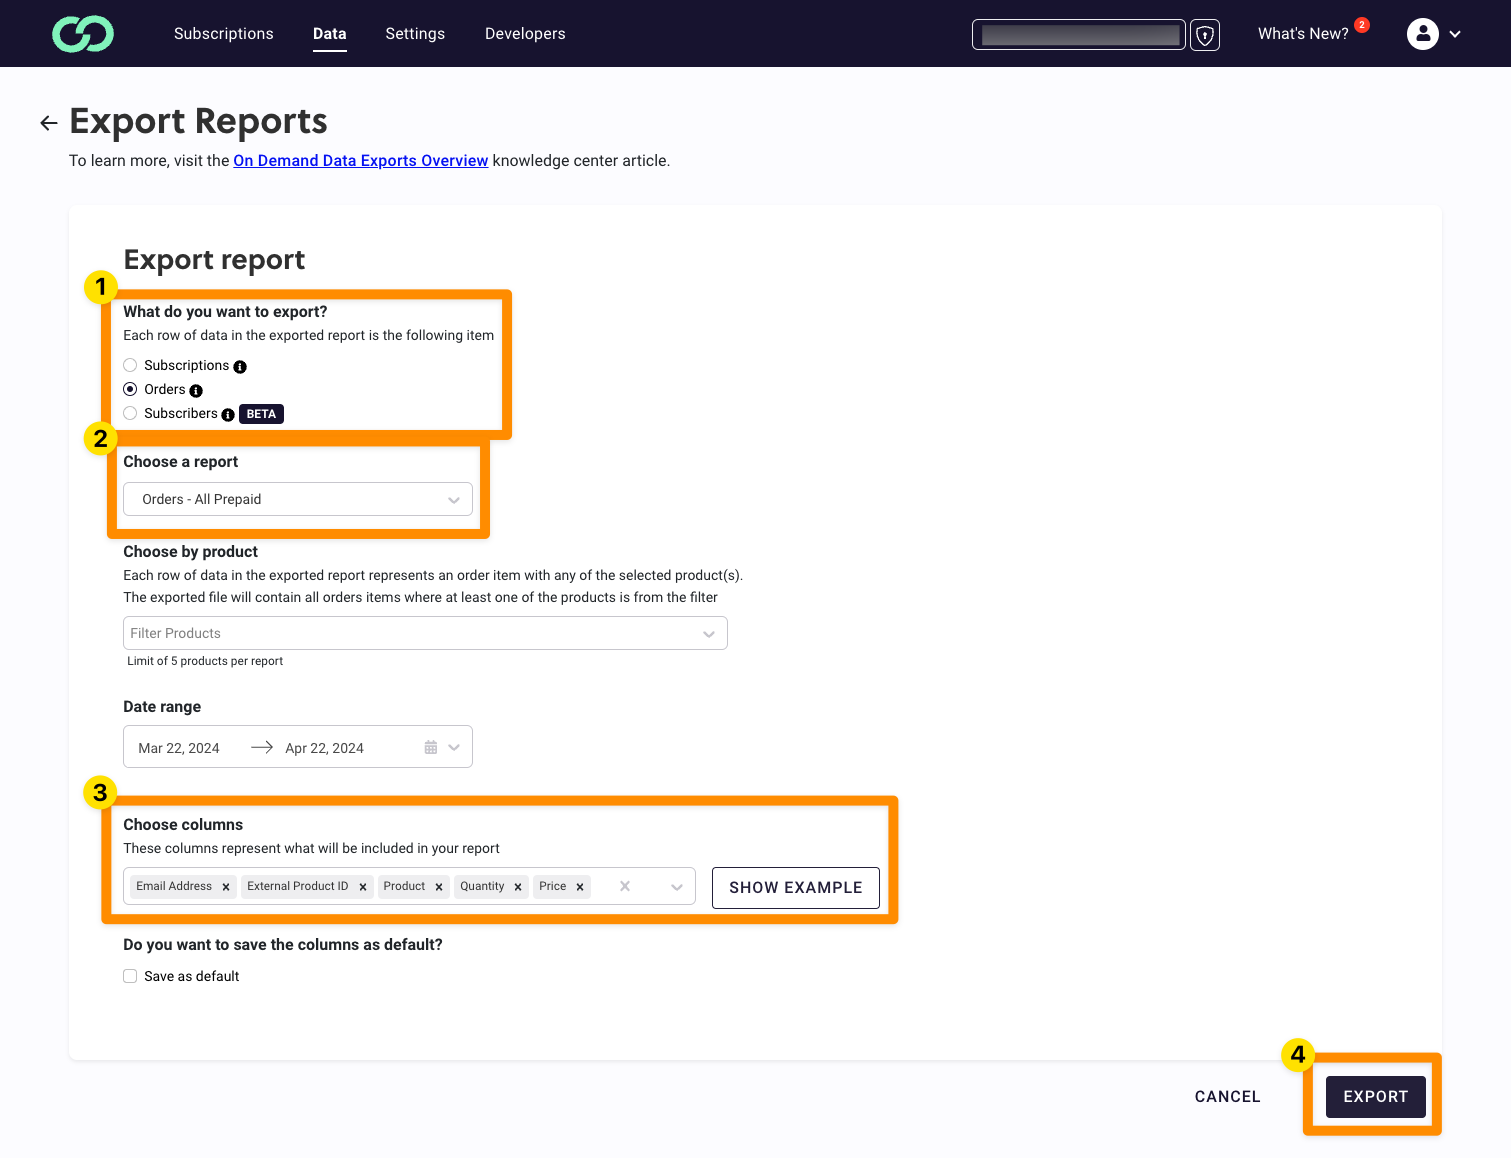Viewport: 1511px width, 1158px height.
Task: Click the EXPORT button
Action: point(1376,1097)
